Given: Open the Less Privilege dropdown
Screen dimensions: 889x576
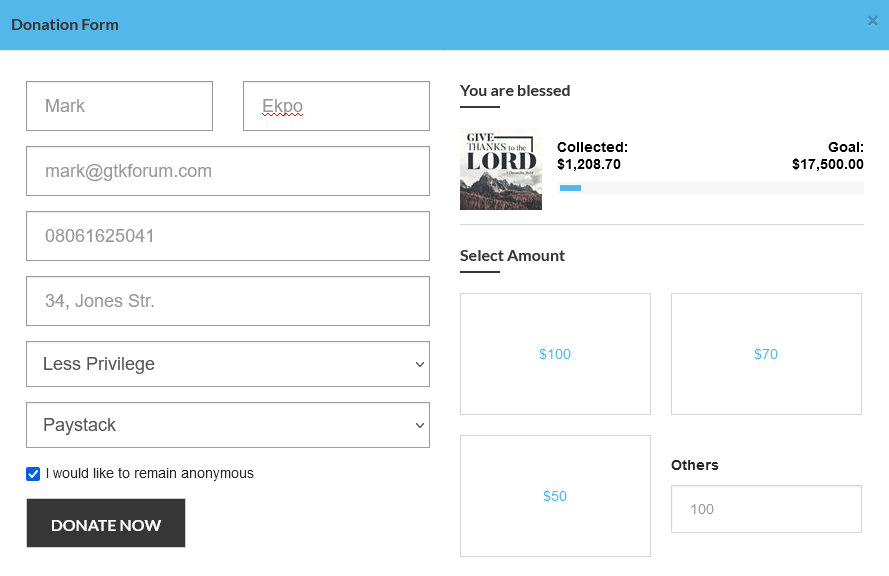Looking at the screenshot, I should (228, 364).
